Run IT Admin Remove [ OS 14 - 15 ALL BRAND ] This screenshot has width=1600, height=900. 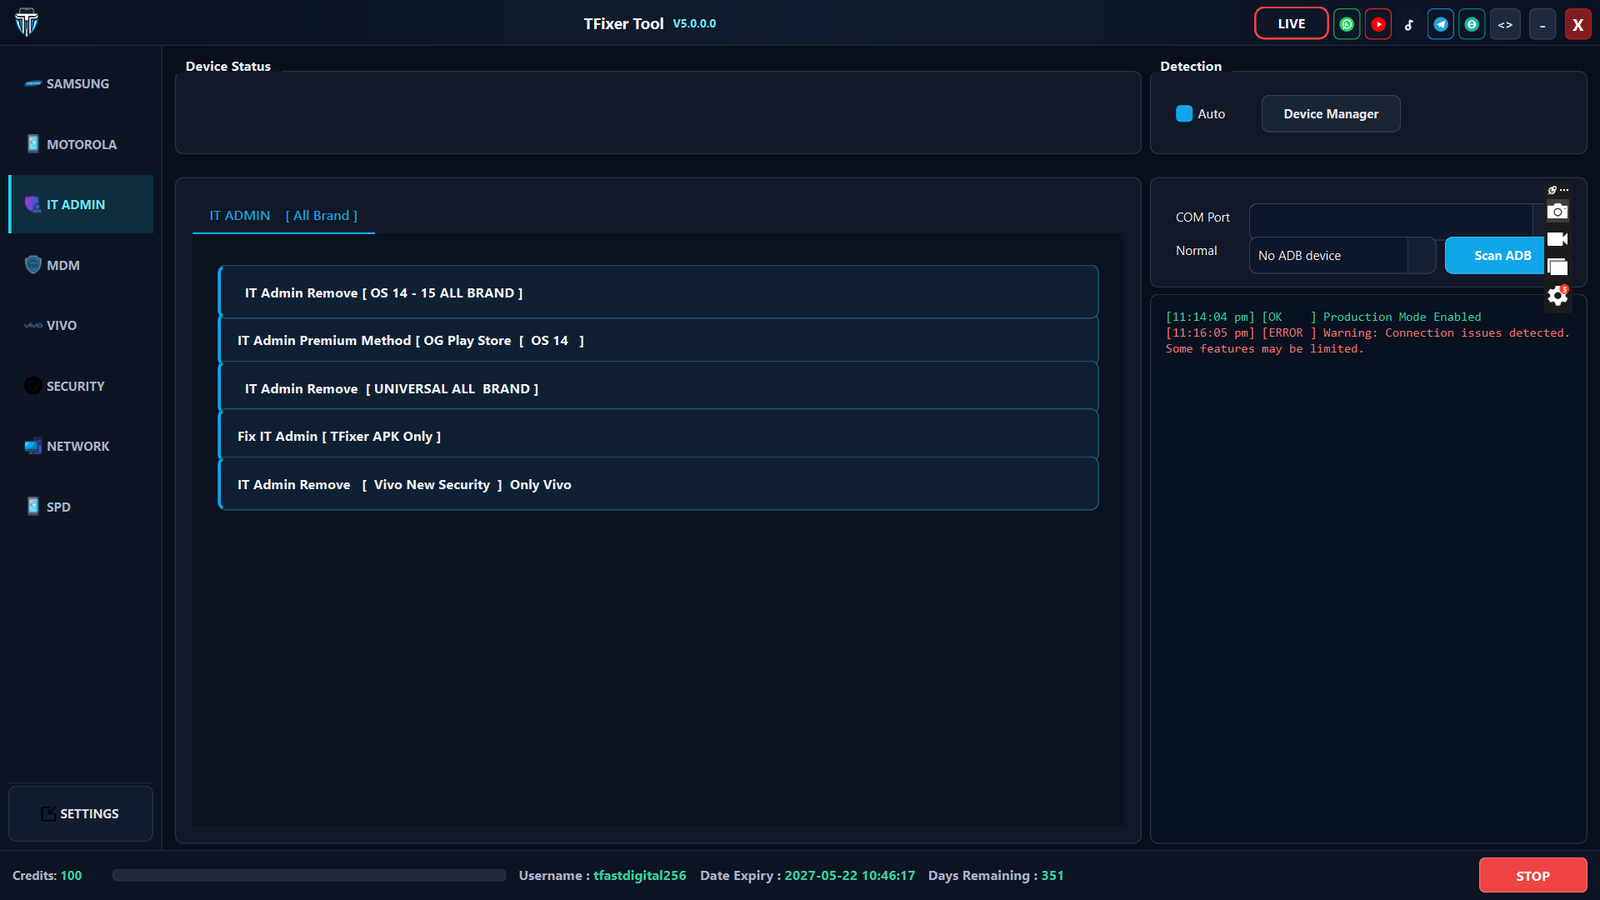click(658, 292)
